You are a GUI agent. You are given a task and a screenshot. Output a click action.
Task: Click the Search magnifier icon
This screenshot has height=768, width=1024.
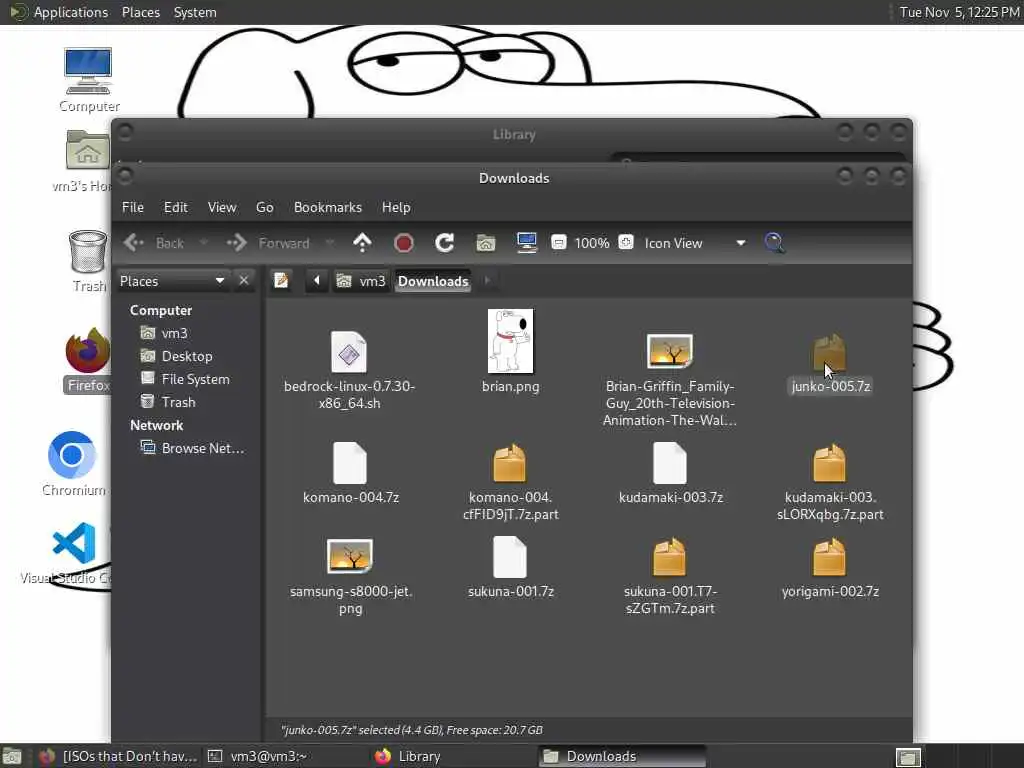pyautogui.click(x=775, y=243)
